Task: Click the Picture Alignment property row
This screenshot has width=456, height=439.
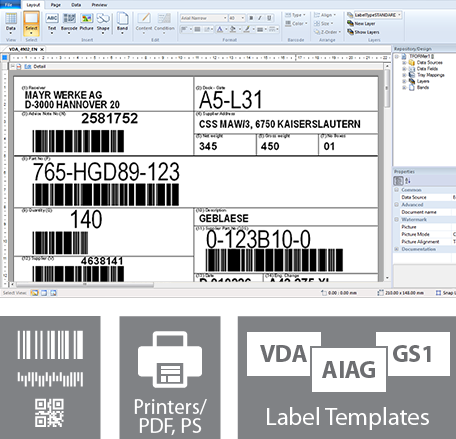Action: 424,242
